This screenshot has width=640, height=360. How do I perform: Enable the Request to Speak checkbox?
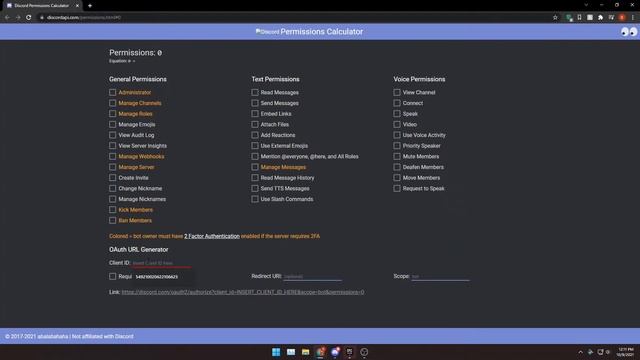[397, 189]
